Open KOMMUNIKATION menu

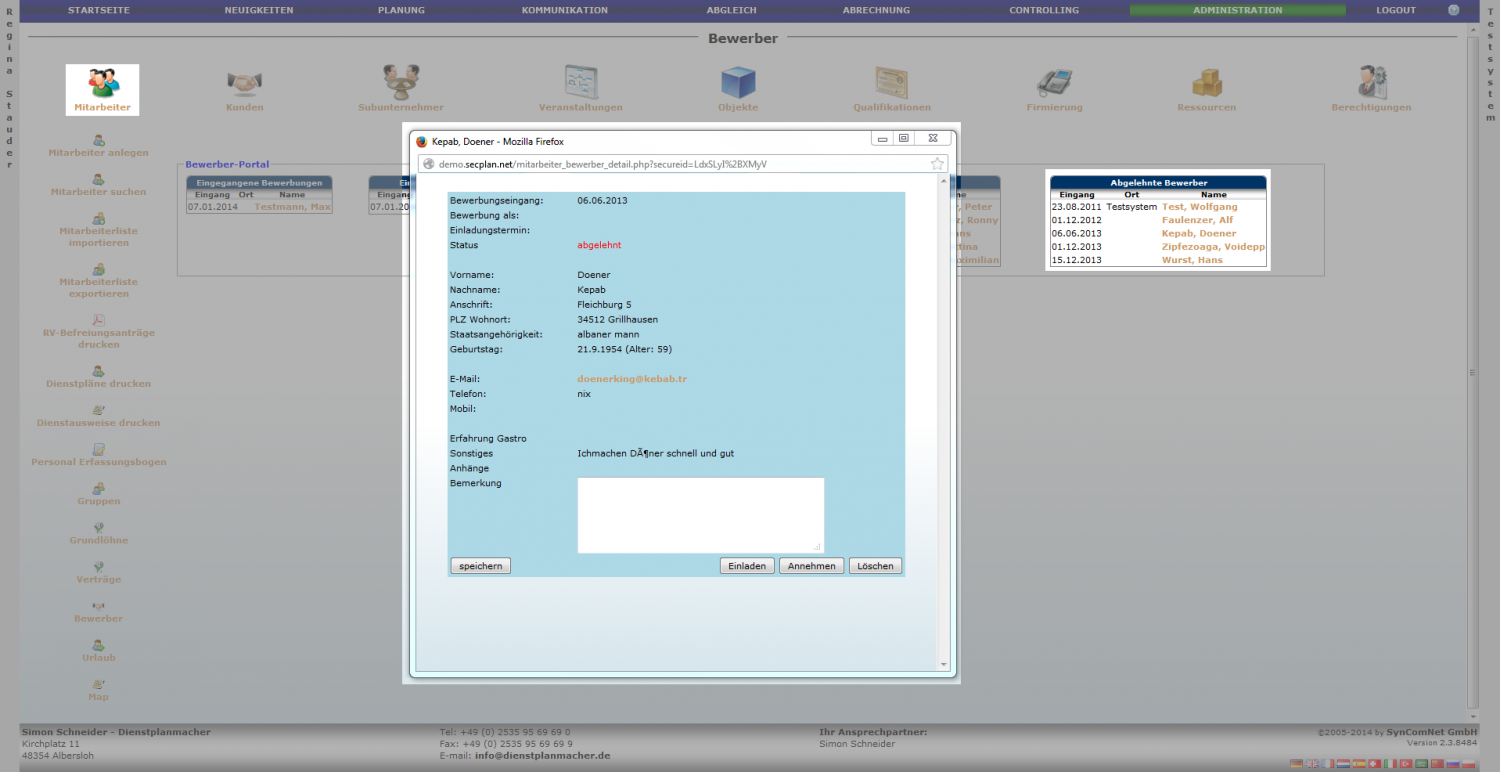pyautogui.click(x=565, y=10)
